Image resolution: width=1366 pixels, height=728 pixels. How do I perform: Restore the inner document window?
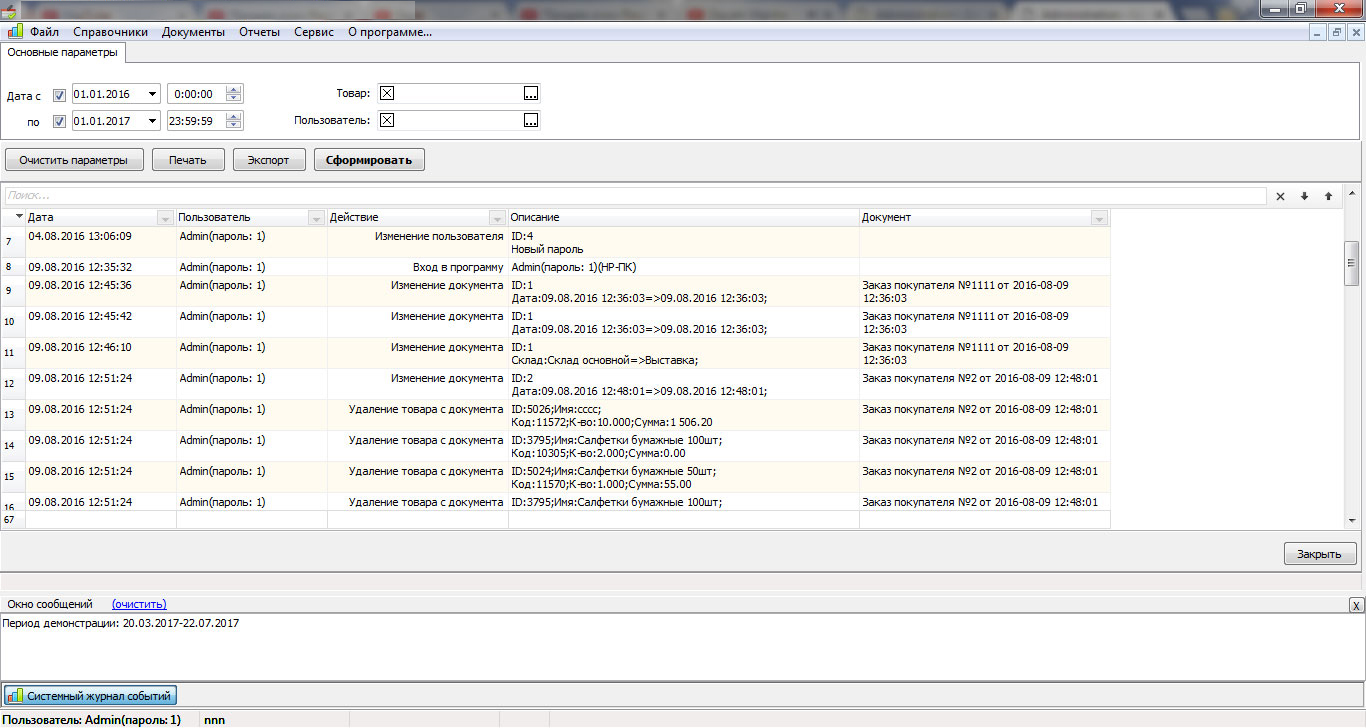pyautogui.click(x=1337, y=32)
